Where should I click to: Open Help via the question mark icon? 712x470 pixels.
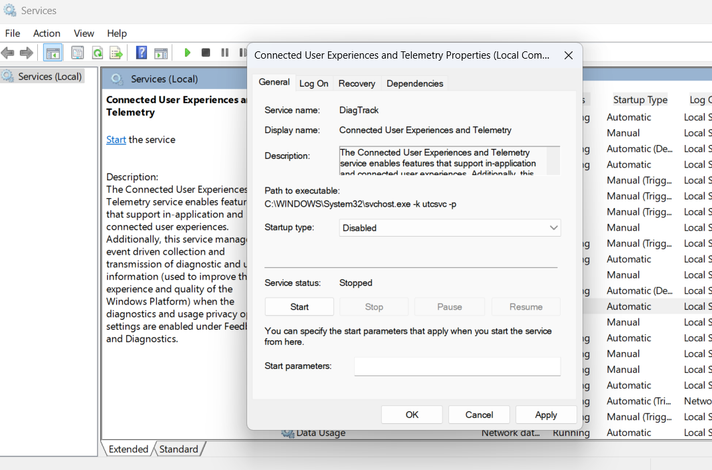[x=142, y=52]
